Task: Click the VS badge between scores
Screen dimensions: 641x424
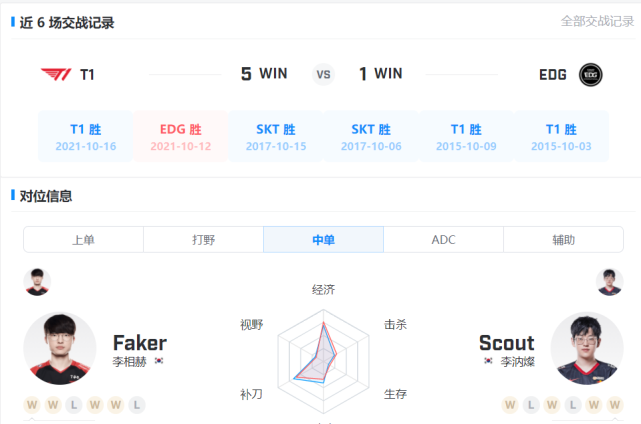Action: pyautogui.click(x=323, y=74)
